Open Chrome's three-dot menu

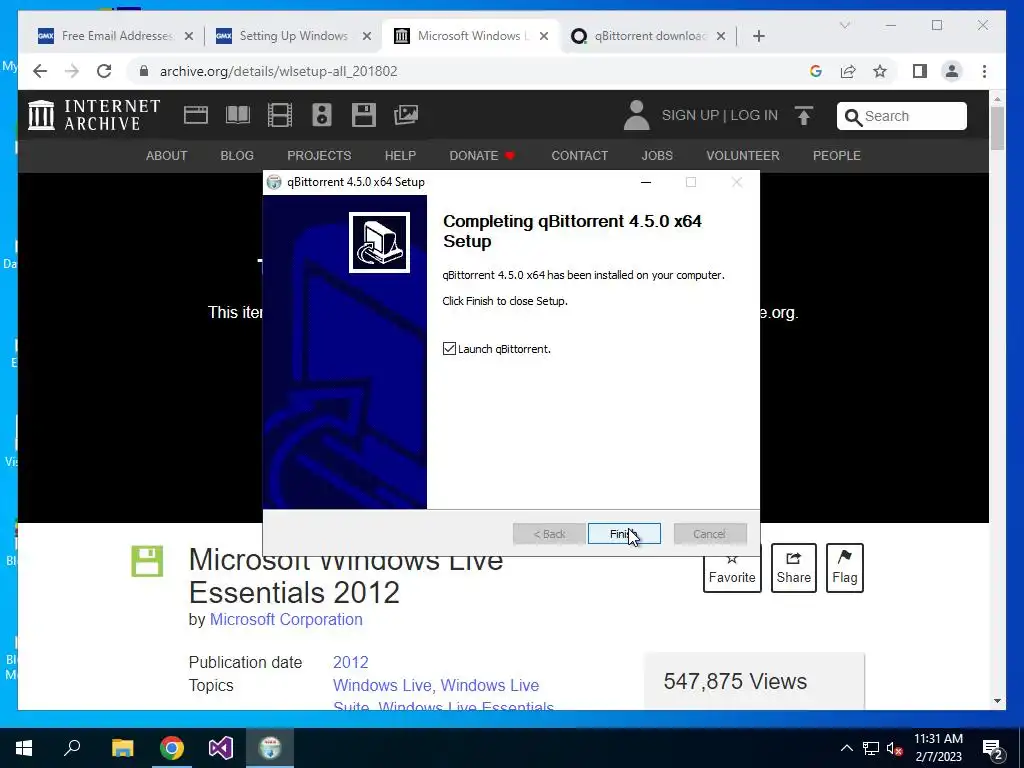click(x=984, y=71)
